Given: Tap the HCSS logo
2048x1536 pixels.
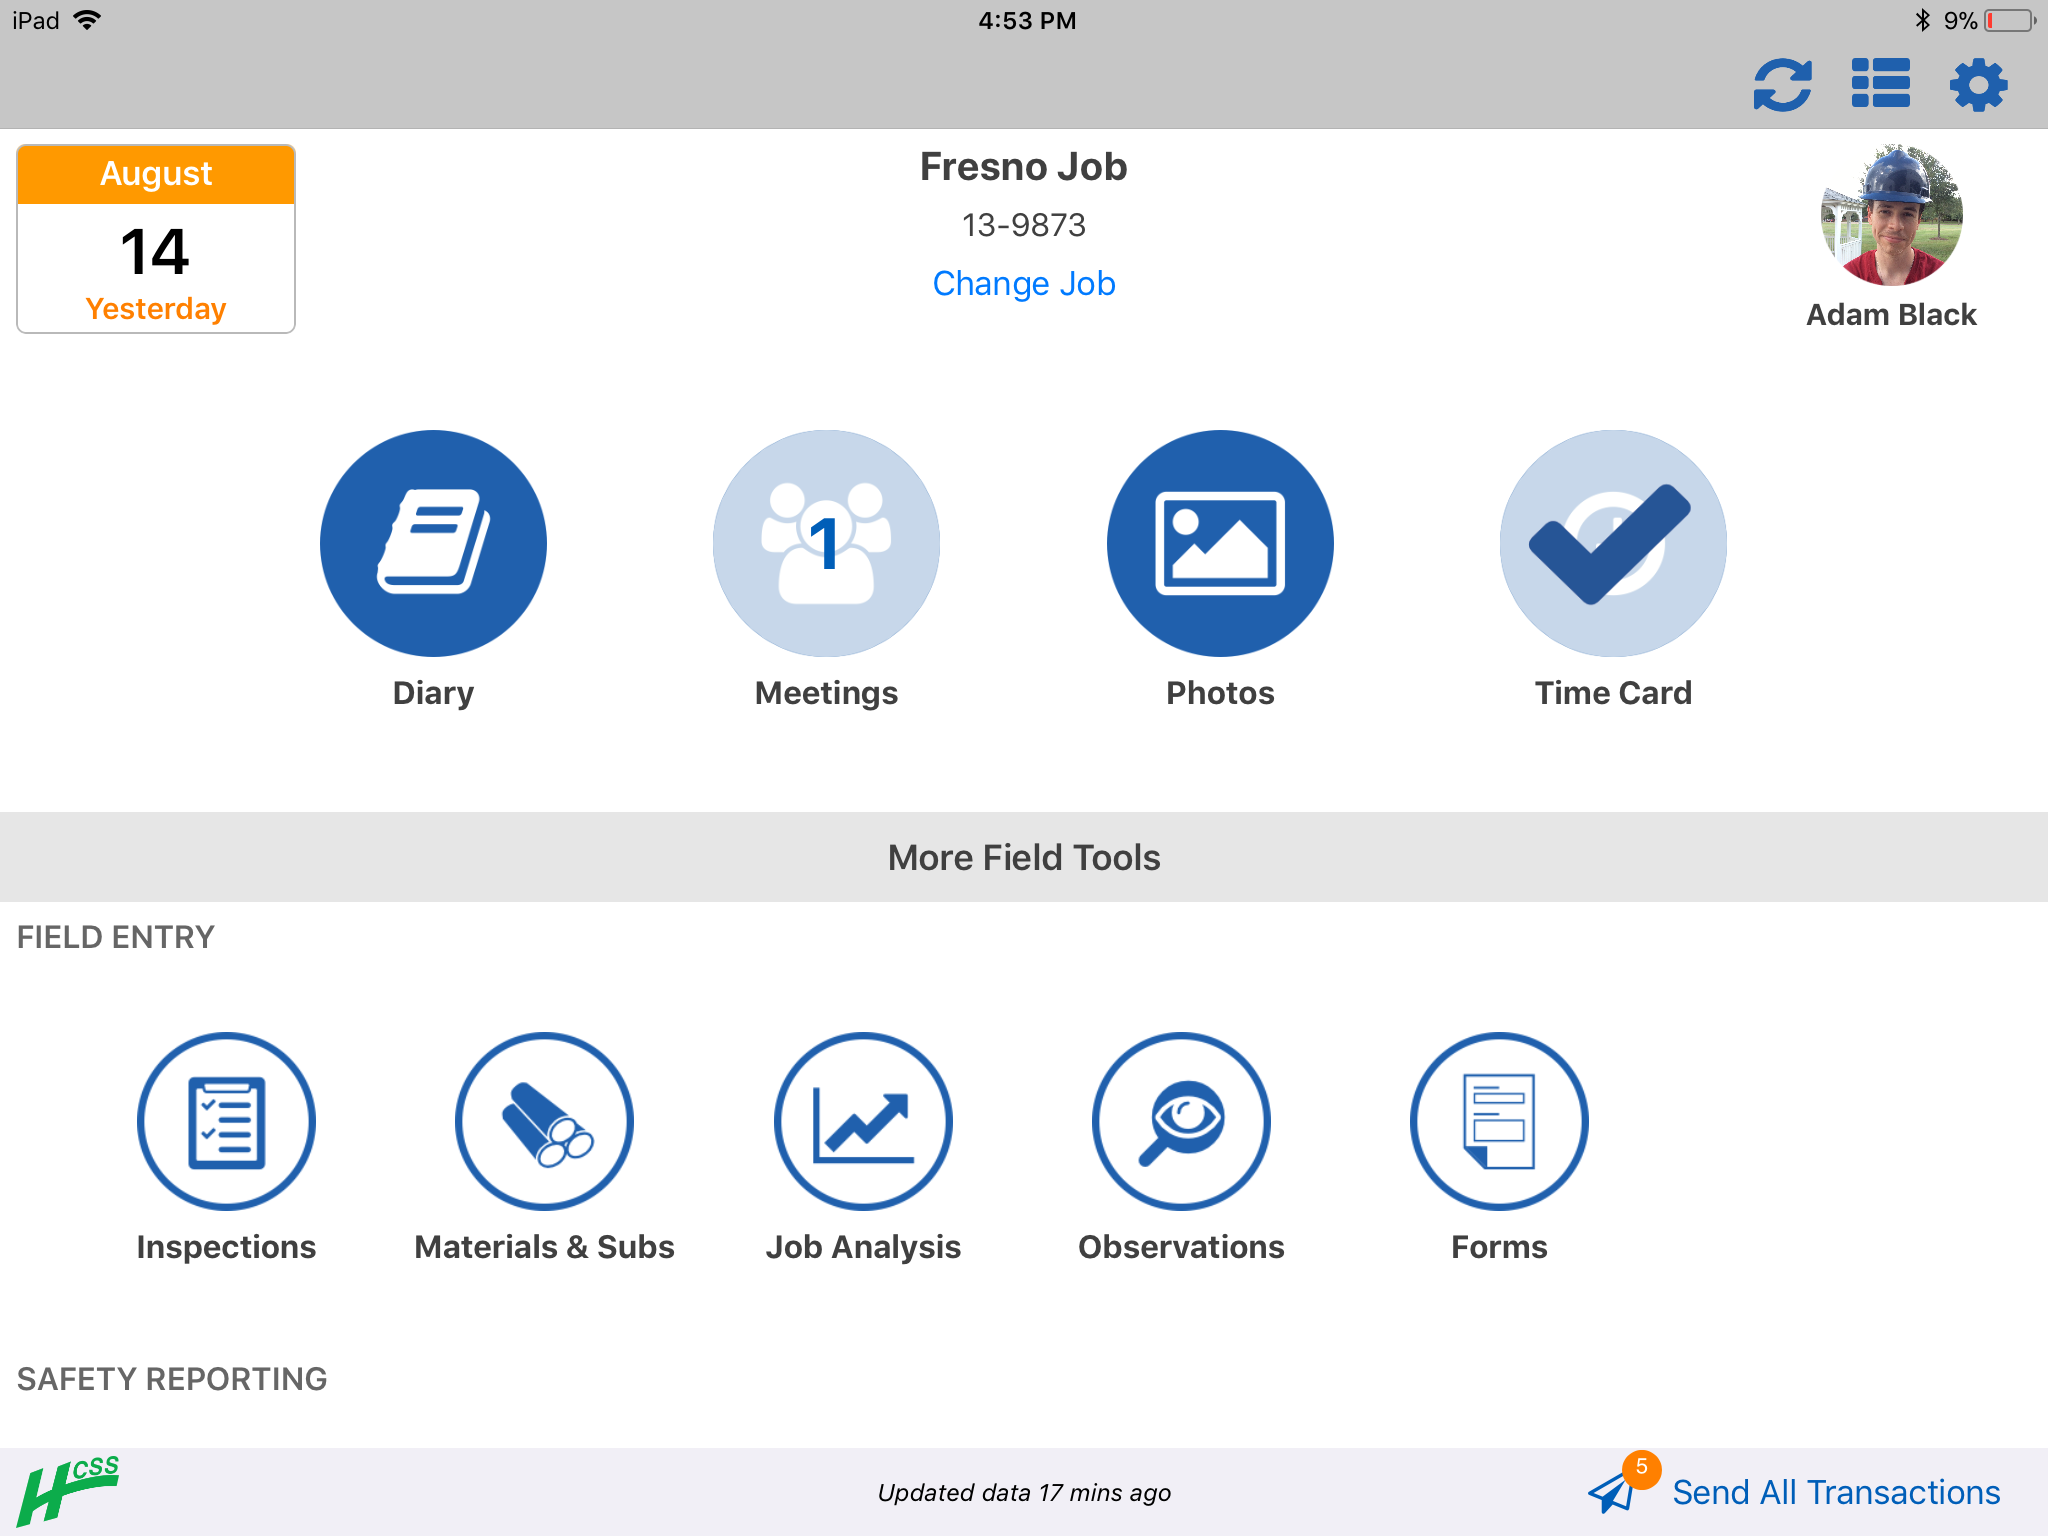Looking at the screenshot, I should click(x=68, y=1490).
